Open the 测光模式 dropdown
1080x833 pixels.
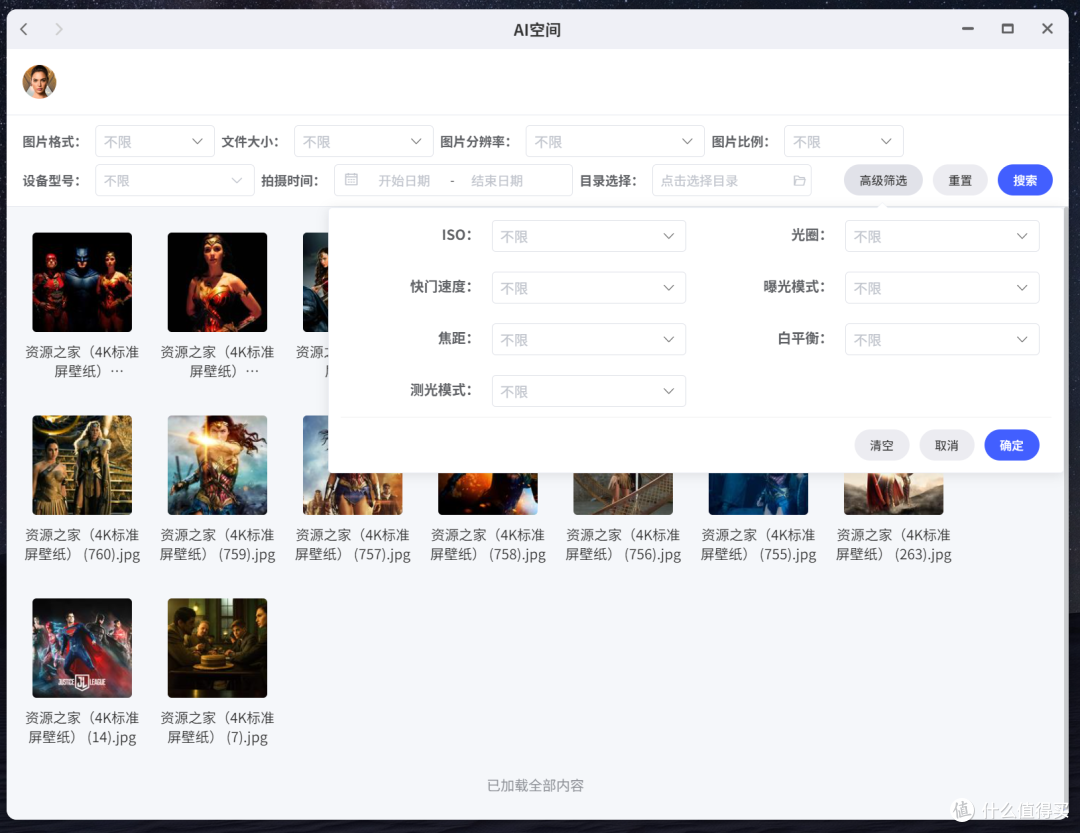click(588, 391)
